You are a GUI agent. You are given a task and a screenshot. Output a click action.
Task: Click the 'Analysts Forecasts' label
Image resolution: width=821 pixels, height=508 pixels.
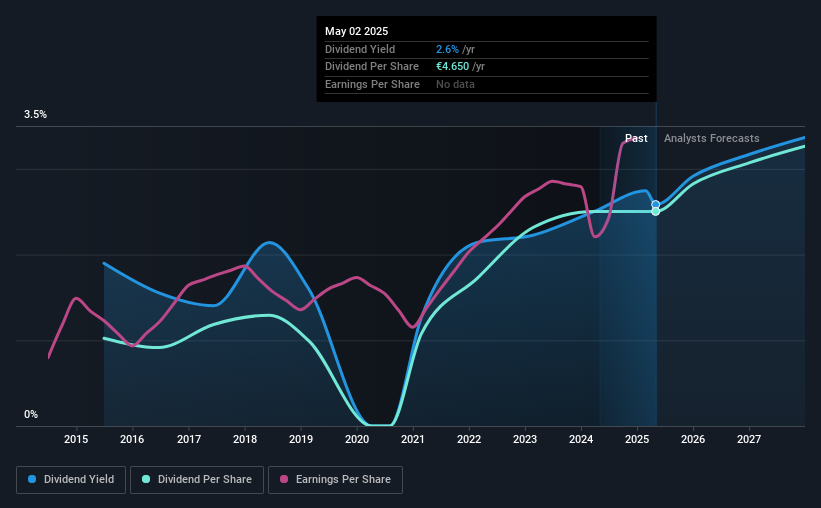[x=712, y=138]
